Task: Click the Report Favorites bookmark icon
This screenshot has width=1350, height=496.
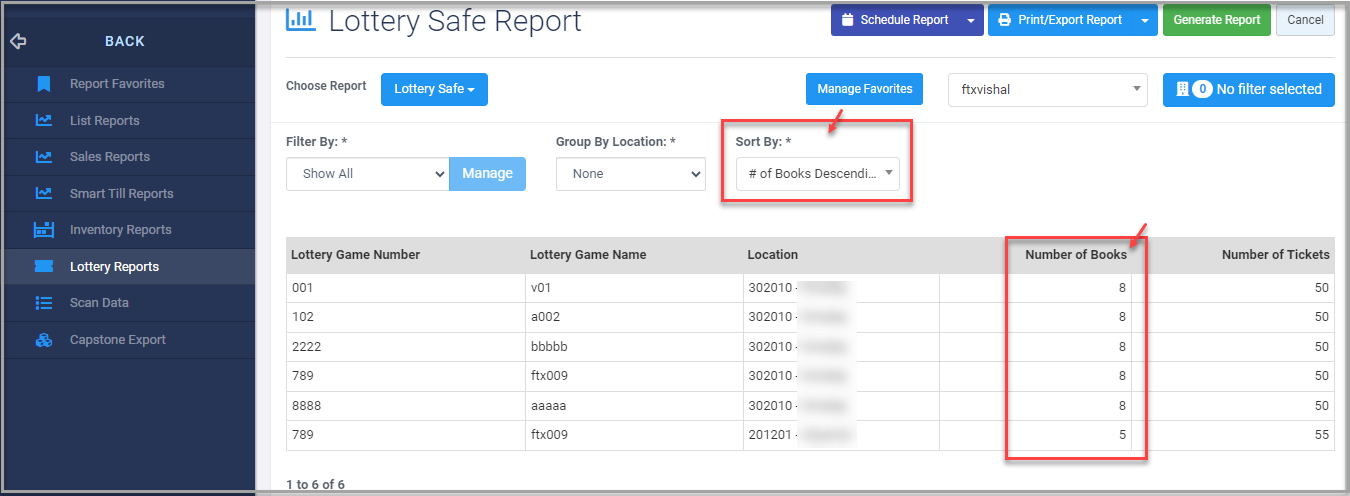Action: tap(44, 84)
